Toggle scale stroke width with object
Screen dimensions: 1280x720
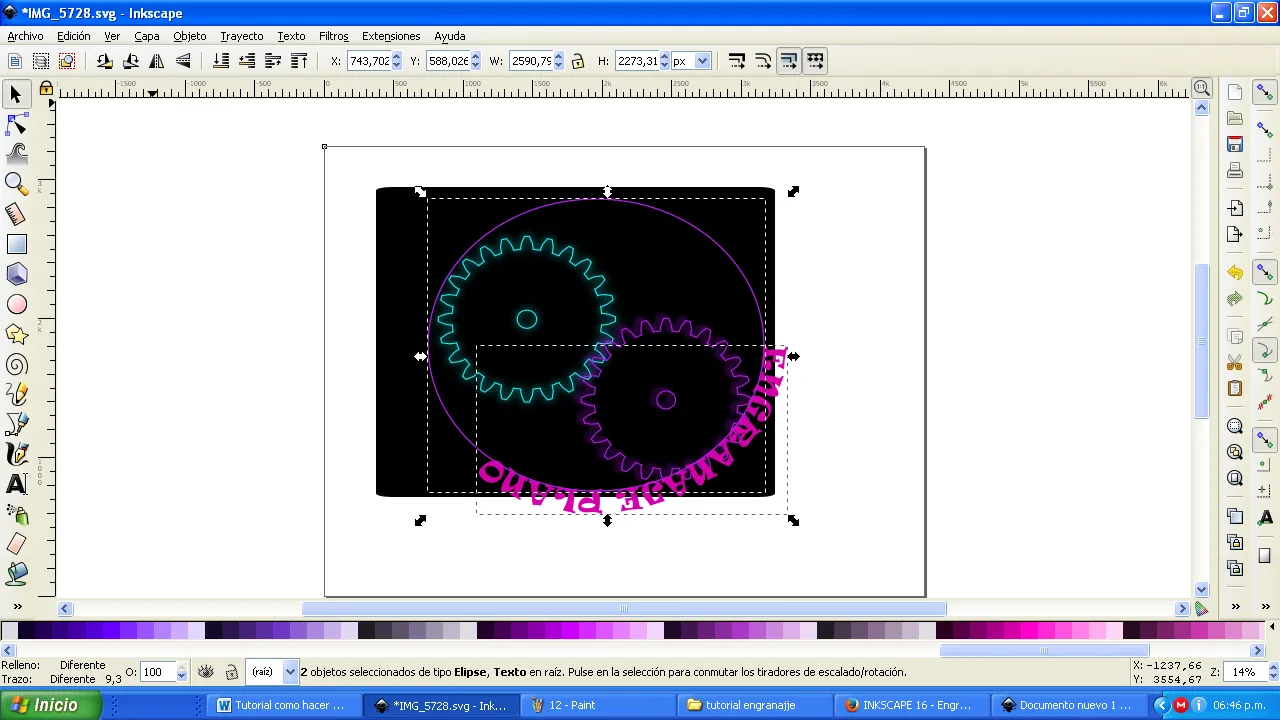click(737, 61)
